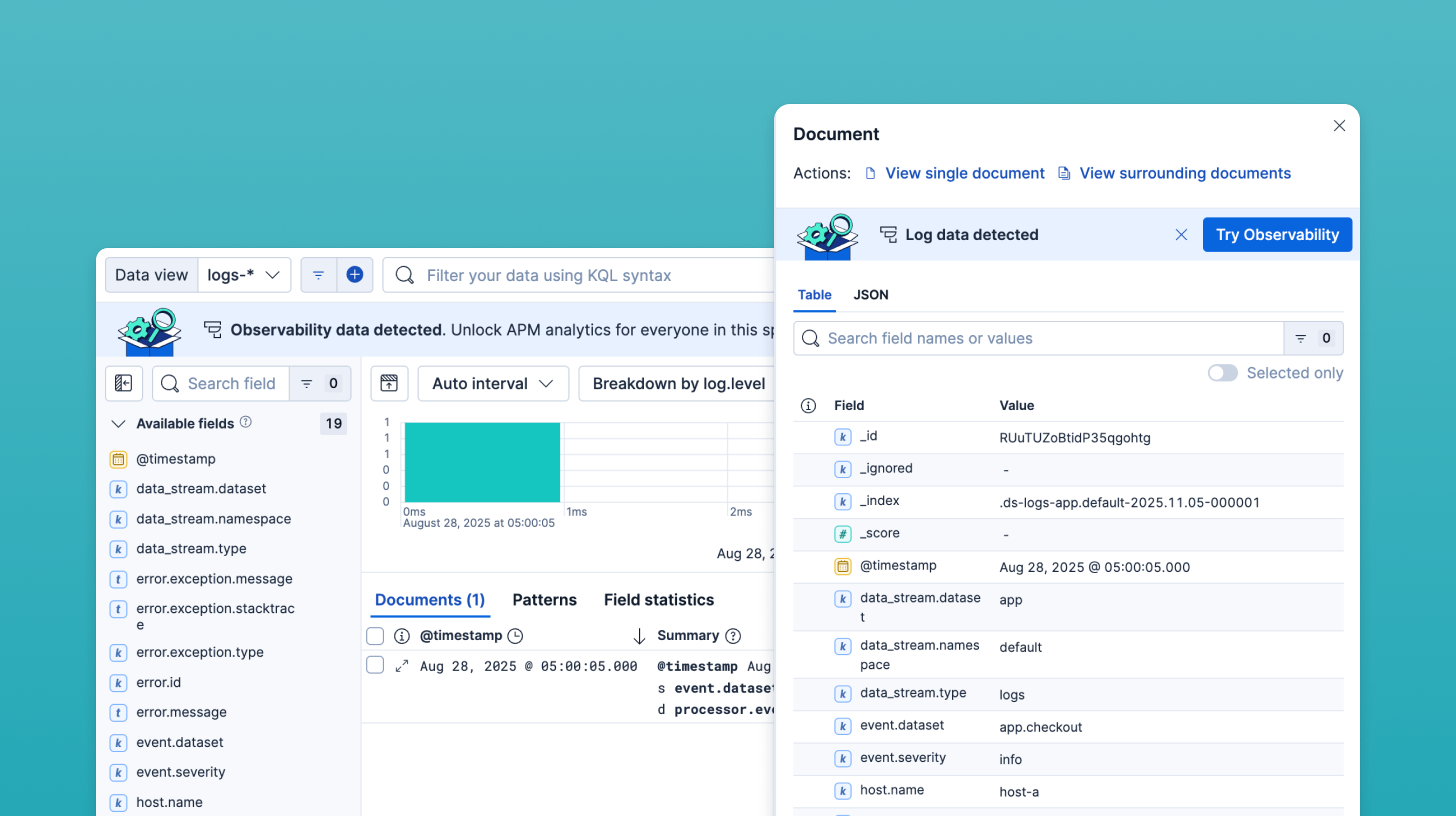Check the select-all checkbox in the documents header
This screenshot has height=816, width=1456.
click(375, 635)
